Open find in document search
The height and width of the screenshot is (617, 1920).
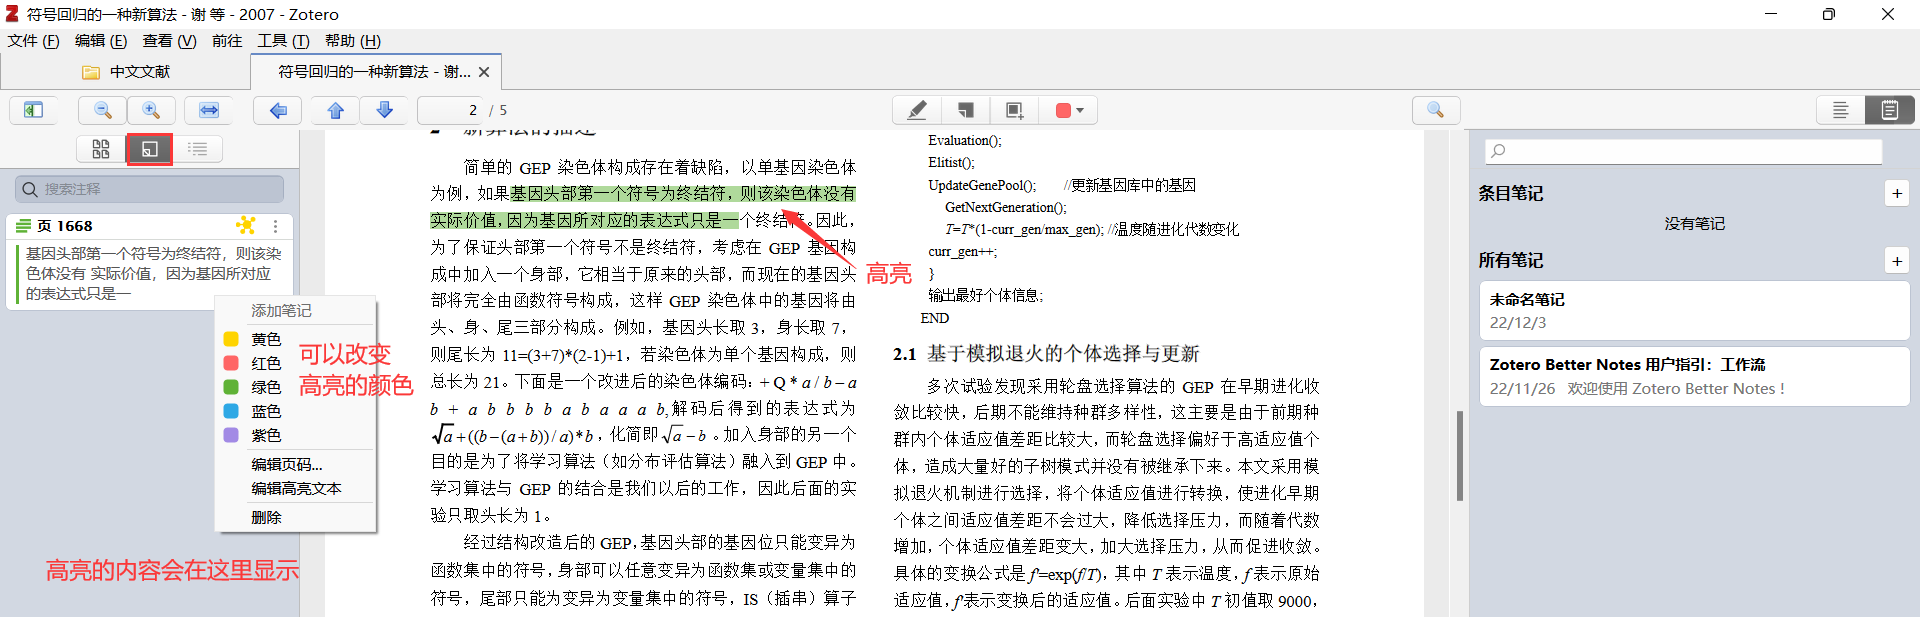click(1436, 110)
